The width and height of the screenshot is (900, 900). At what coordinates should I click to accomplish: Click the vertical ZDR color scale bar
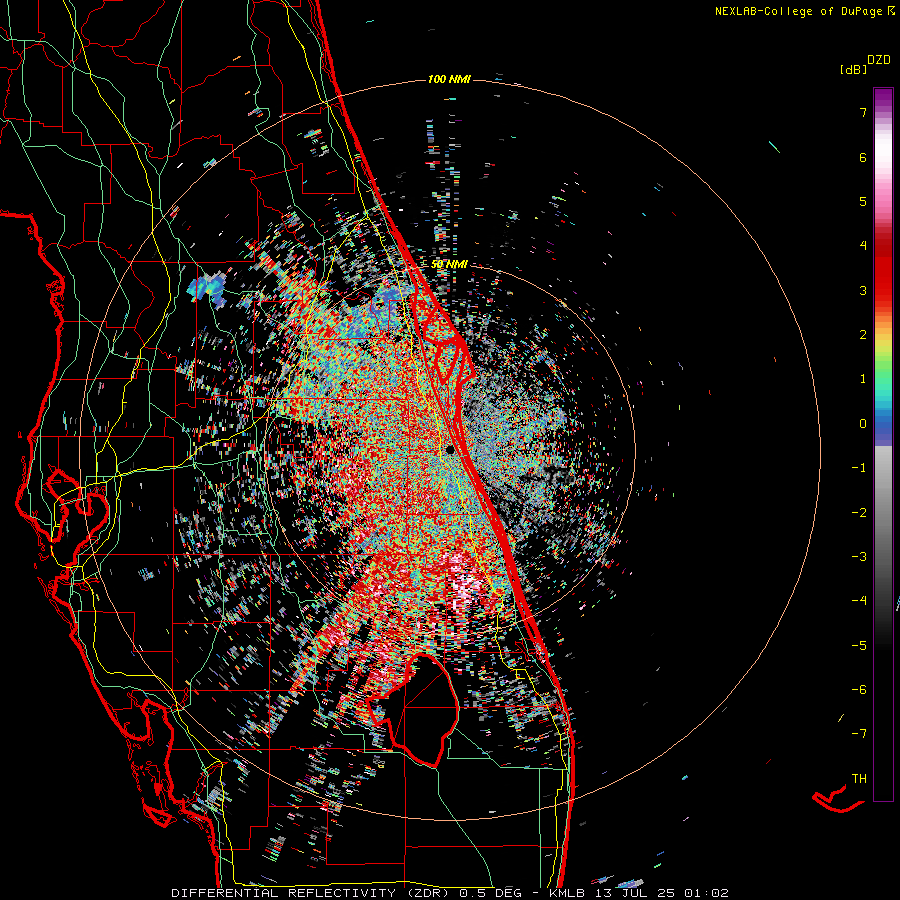coord(883,444)
